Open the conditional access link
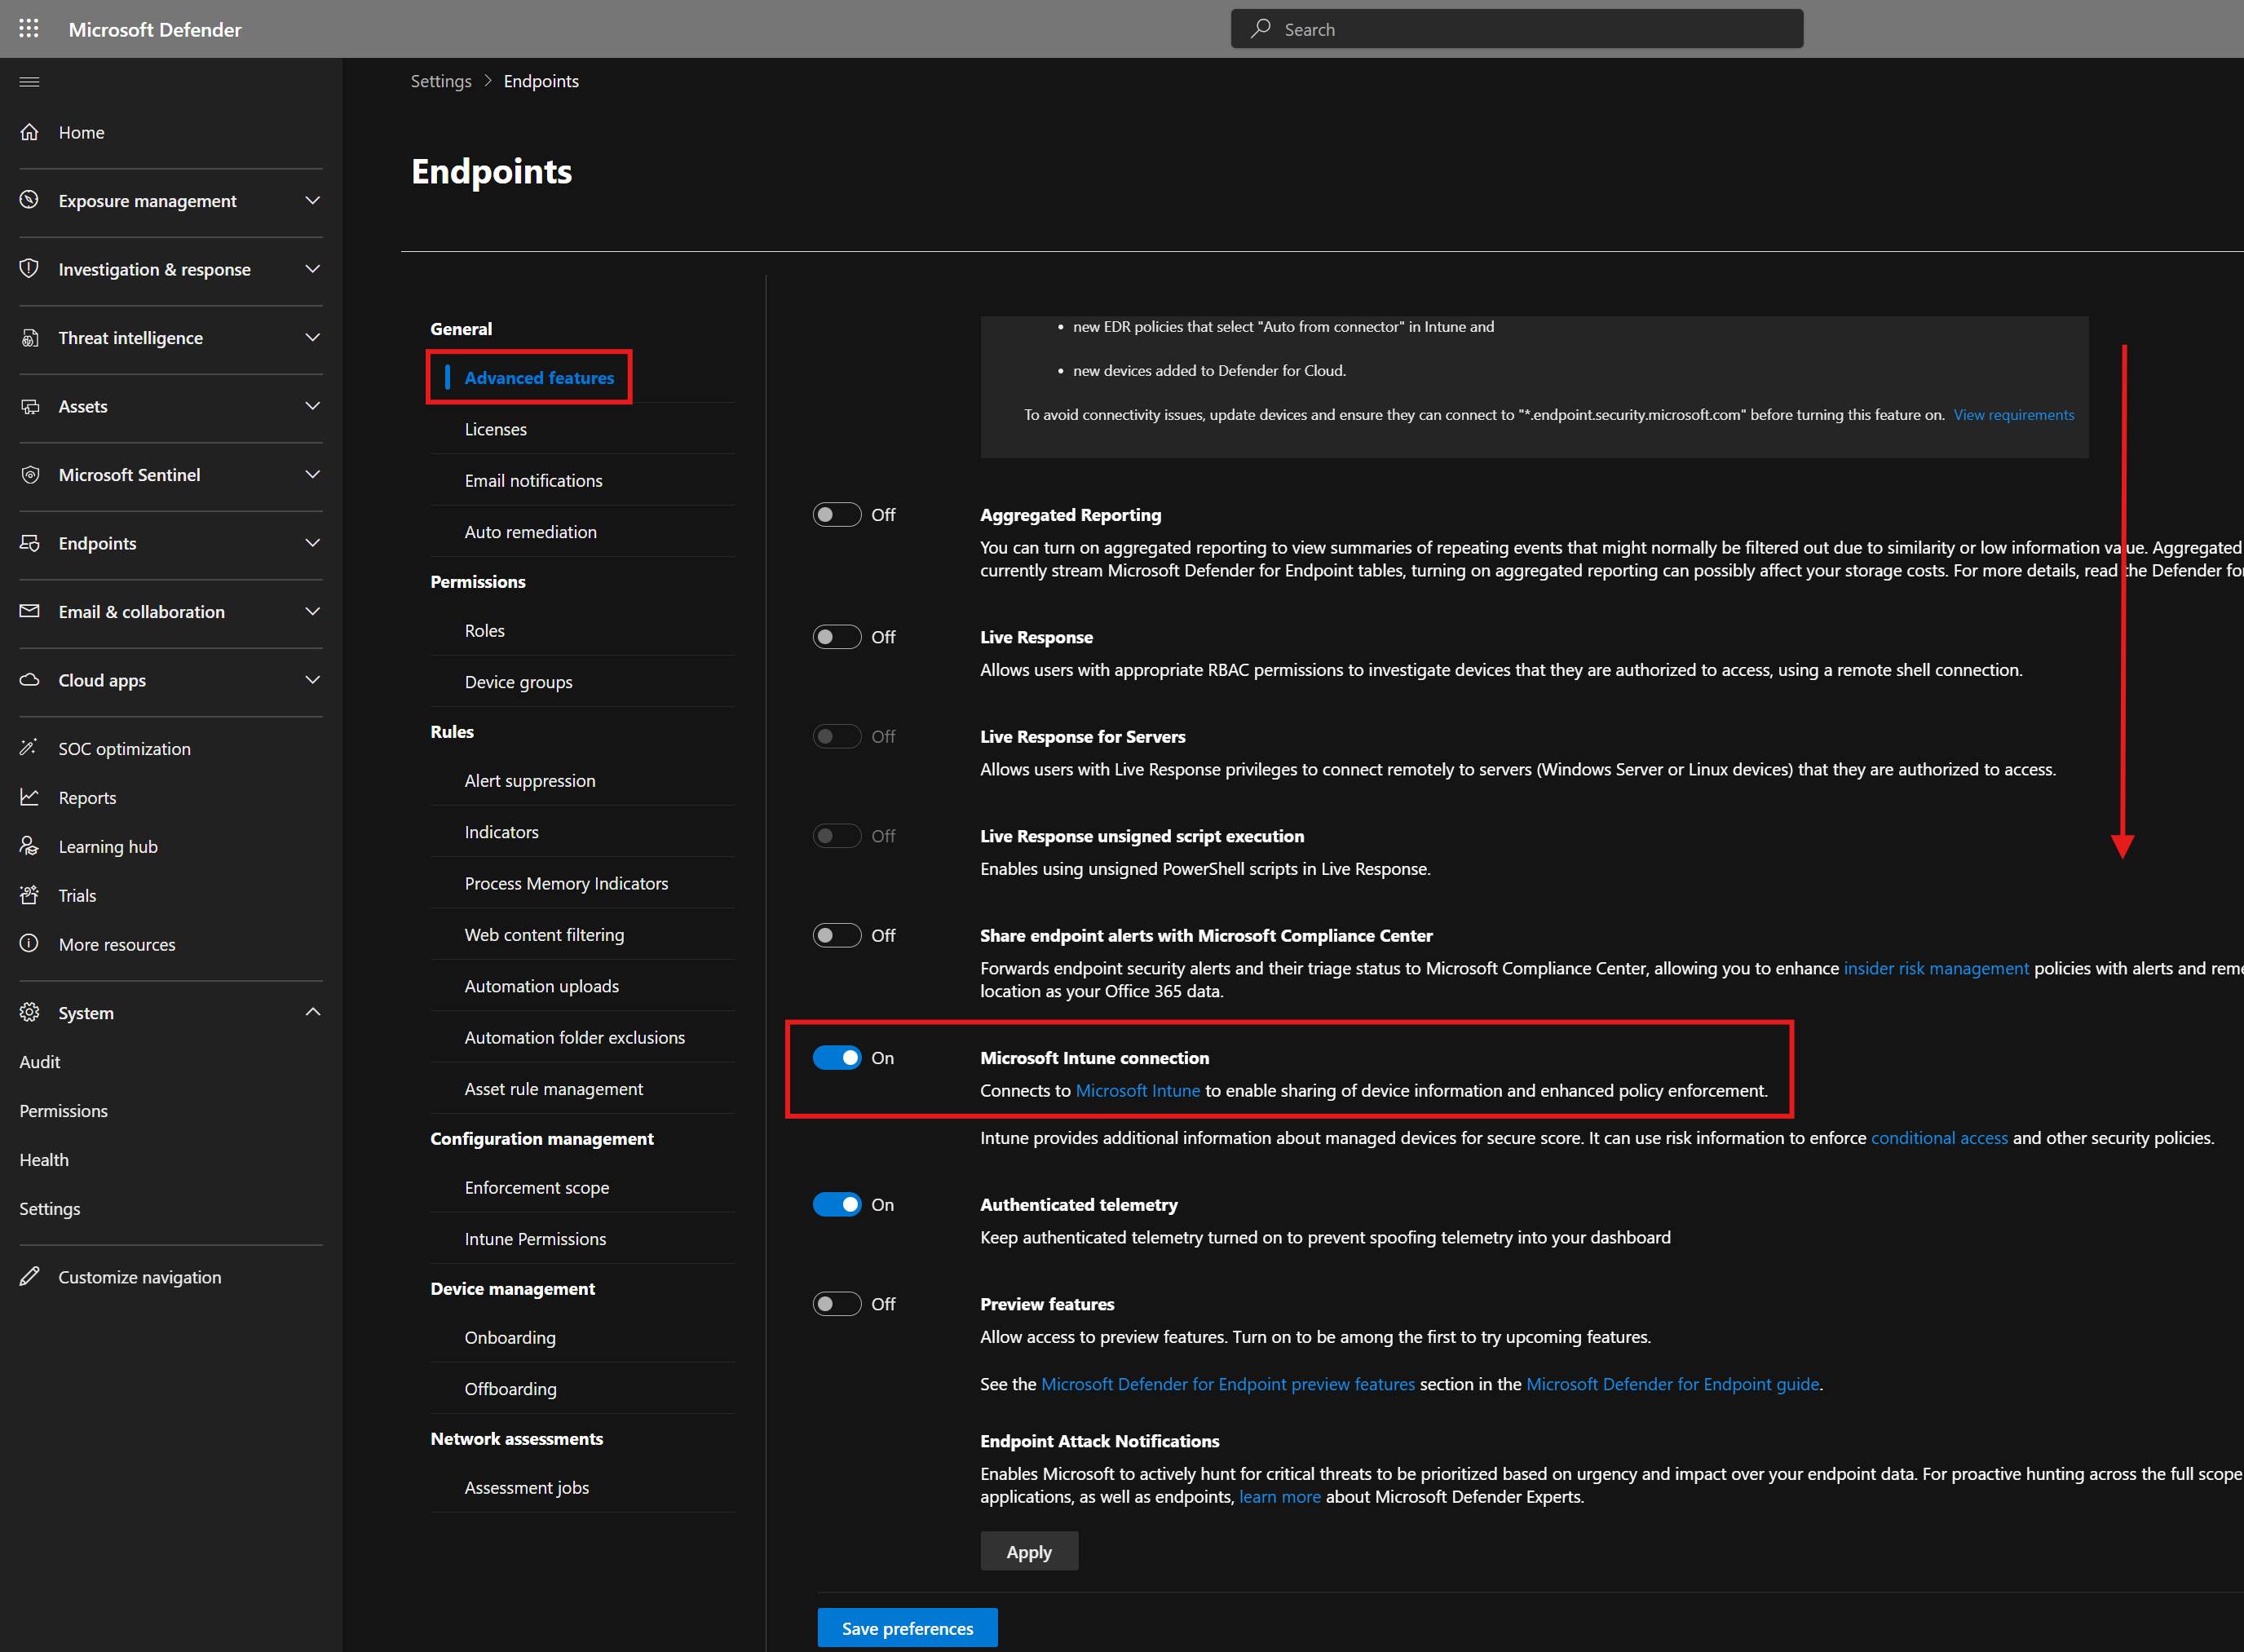The image size is (2244, 1652). coord(1939,1137)
